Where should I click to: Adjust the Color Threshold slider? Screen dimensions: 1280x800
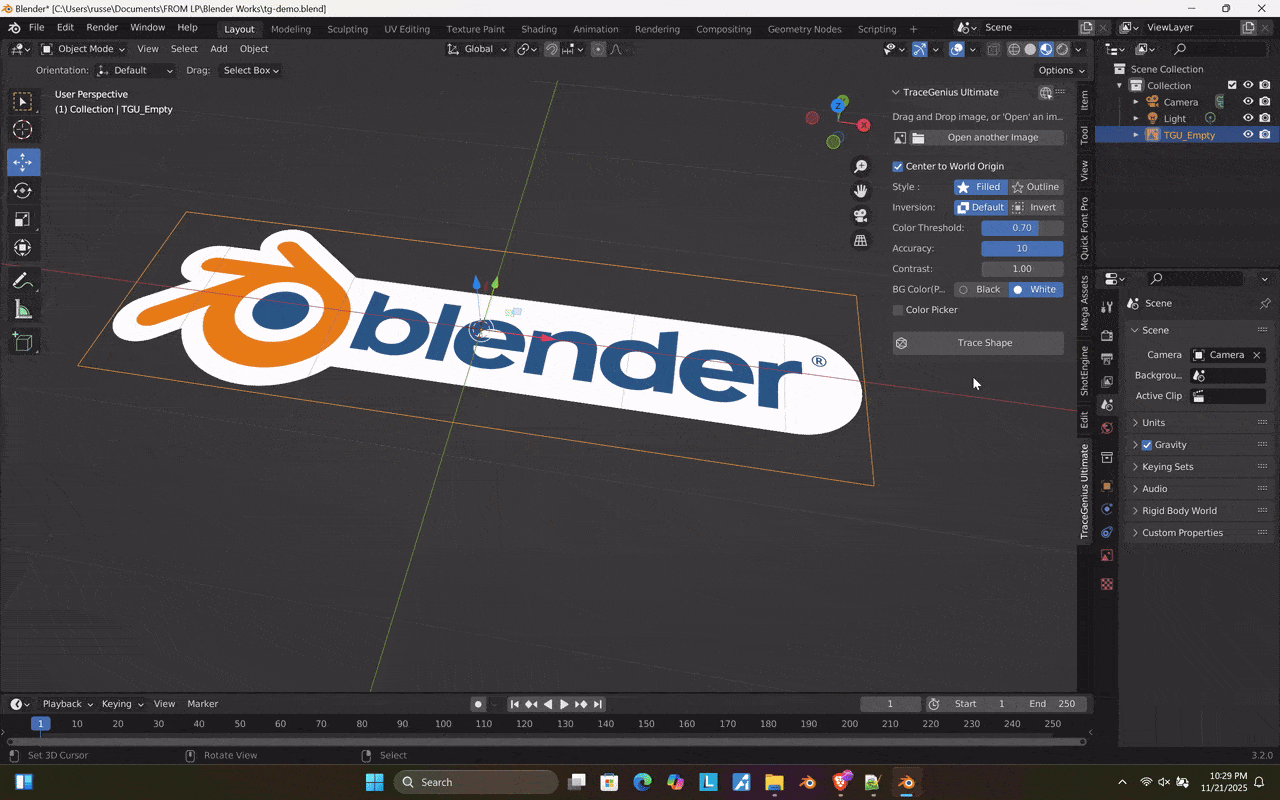(1022, 228)
